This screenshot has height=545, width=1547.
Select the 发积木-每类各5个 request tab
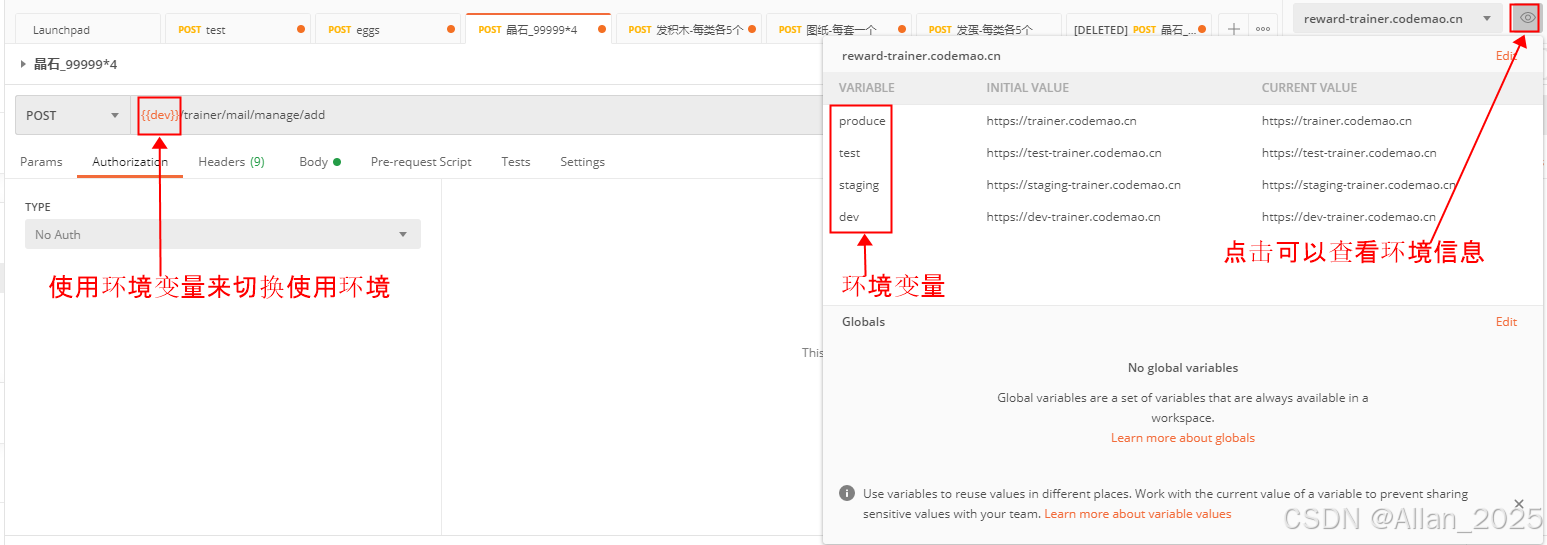689,30
